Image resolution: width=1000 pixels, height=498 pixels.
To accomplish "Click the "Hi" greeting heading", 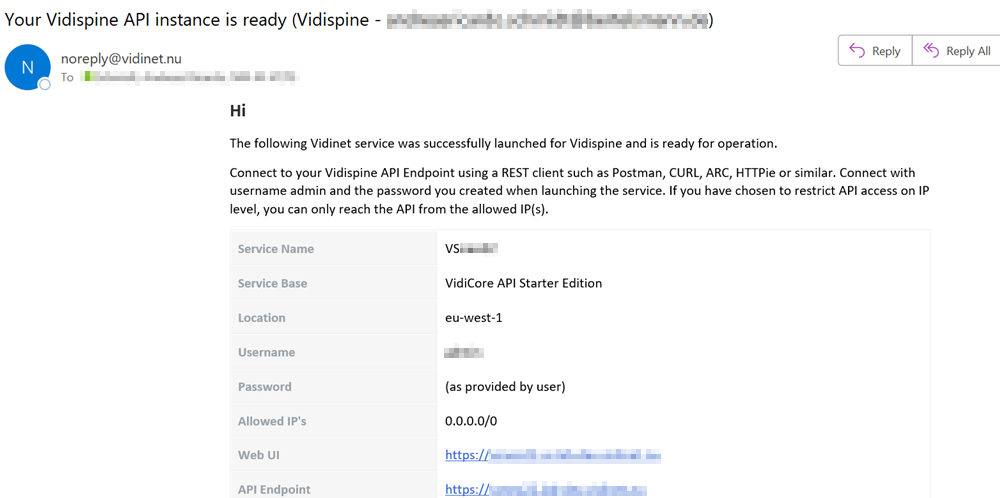I will pyautogui.click(x=238, y=111).
